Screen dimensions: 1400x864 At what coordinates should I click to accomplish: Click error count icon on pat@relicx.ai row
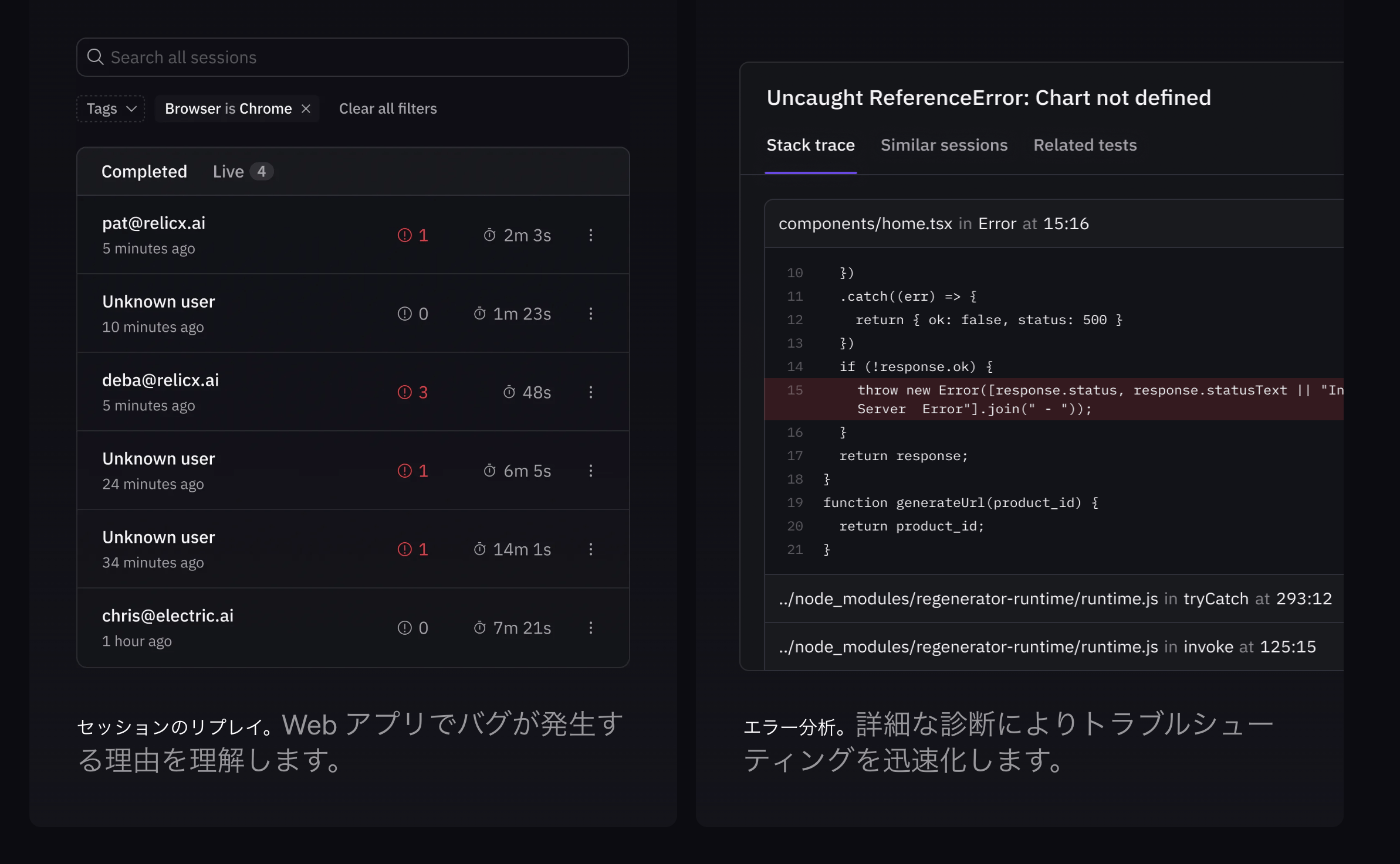[405, 235]
